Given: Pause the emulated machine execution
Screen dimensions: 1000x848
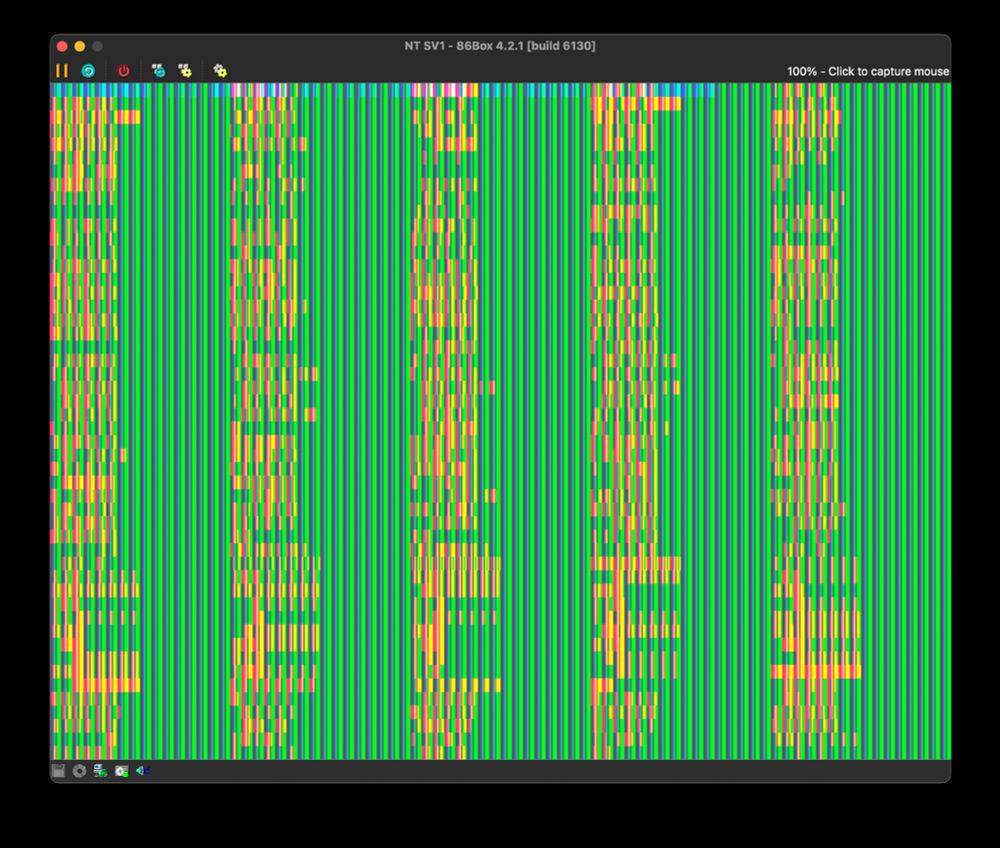Looking at the screenshot, I should (62, 71).
